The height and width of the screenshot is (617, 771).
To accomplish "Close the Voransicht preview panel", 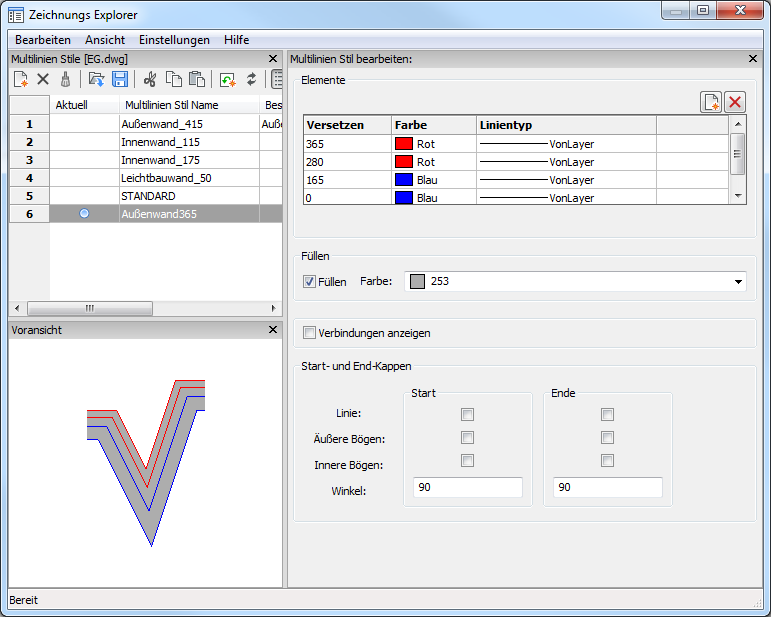I will [x=273, y=329].
